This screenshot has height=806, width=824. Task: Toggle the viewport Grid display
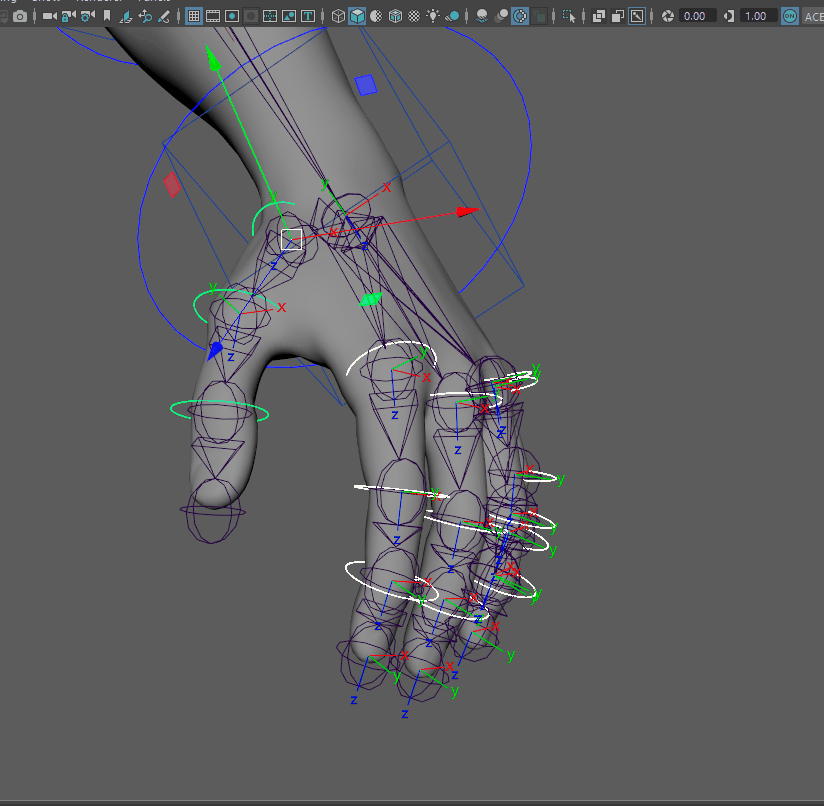click(194, 16)
